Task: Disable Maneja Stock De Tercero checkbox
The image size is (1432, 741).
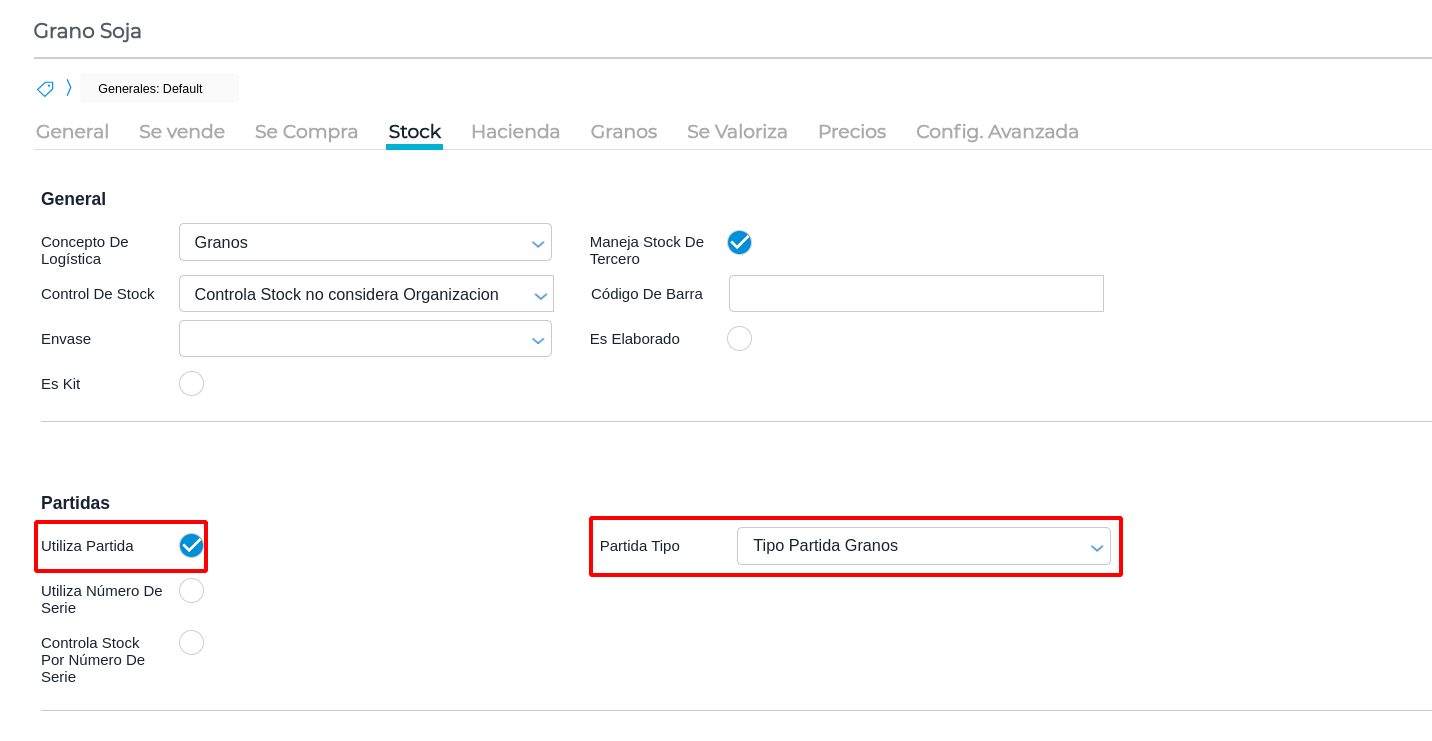Action: (739, 242)
